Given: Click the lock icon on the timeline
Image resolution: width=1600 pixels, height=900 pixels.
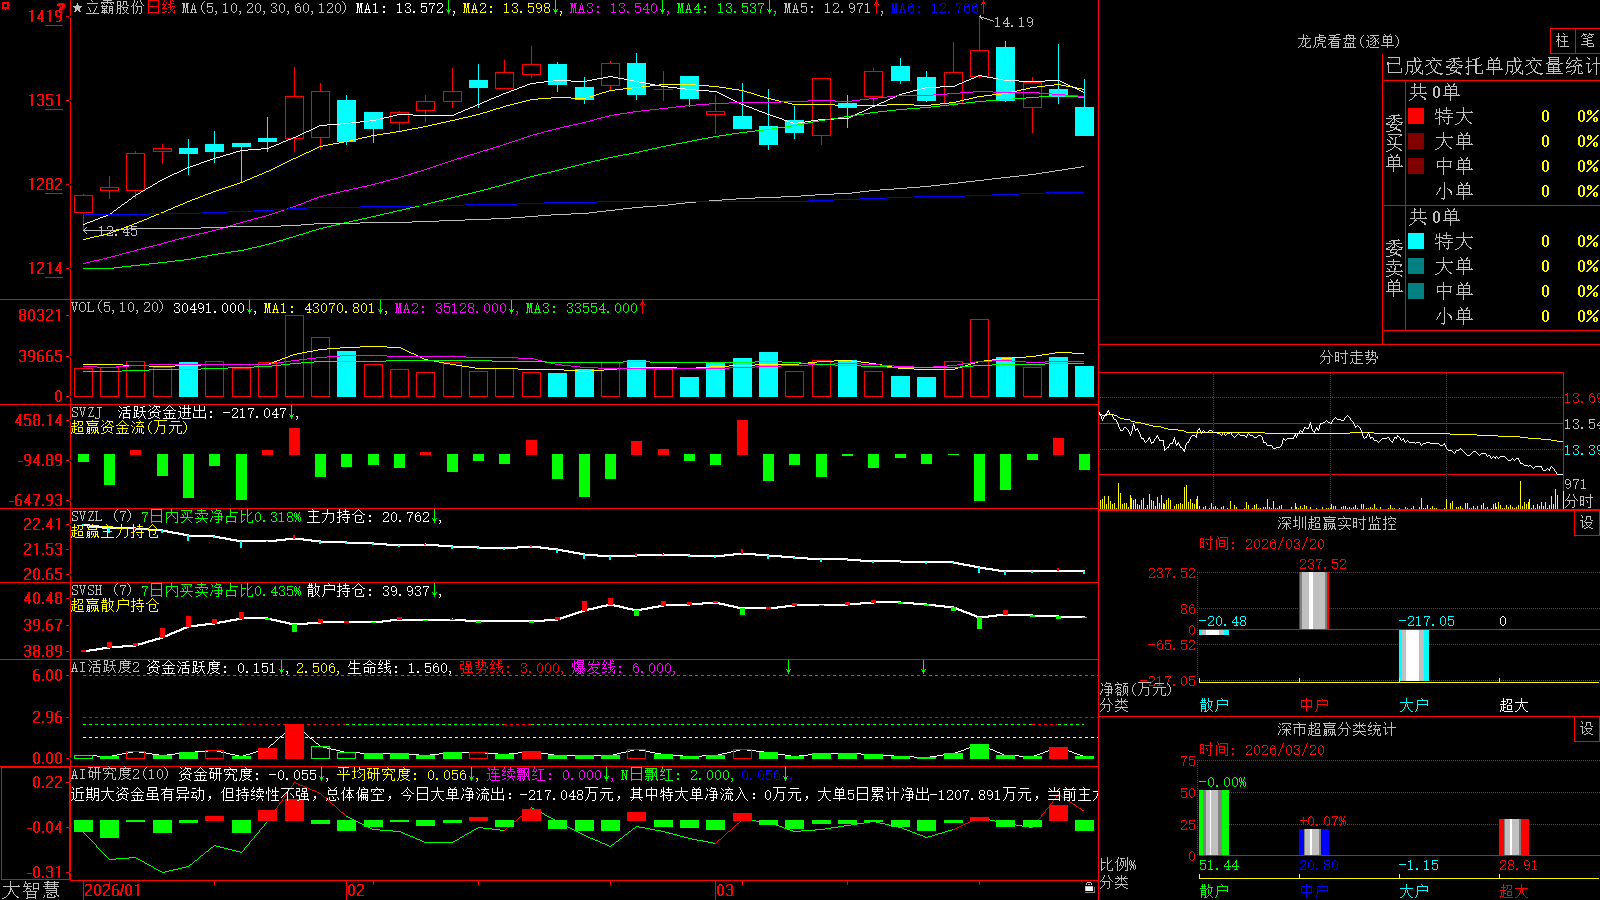Looking at the screenshot, I should click(x=1089, y=888).
